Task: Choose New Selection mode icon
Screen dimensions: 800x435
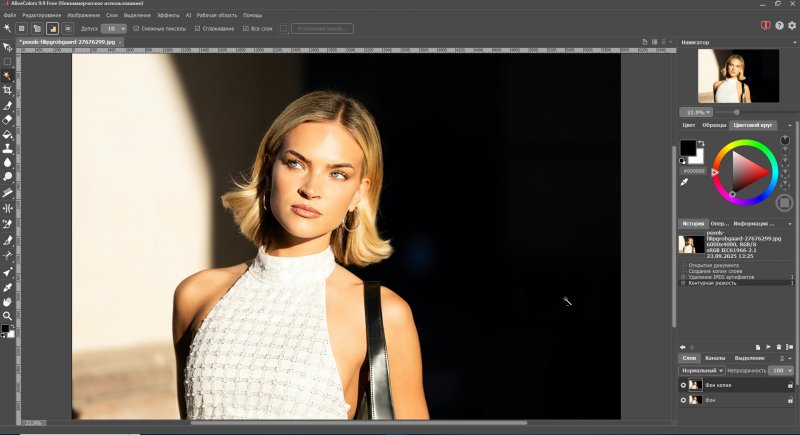Action: pyautogui.click(x=21, y=29)
